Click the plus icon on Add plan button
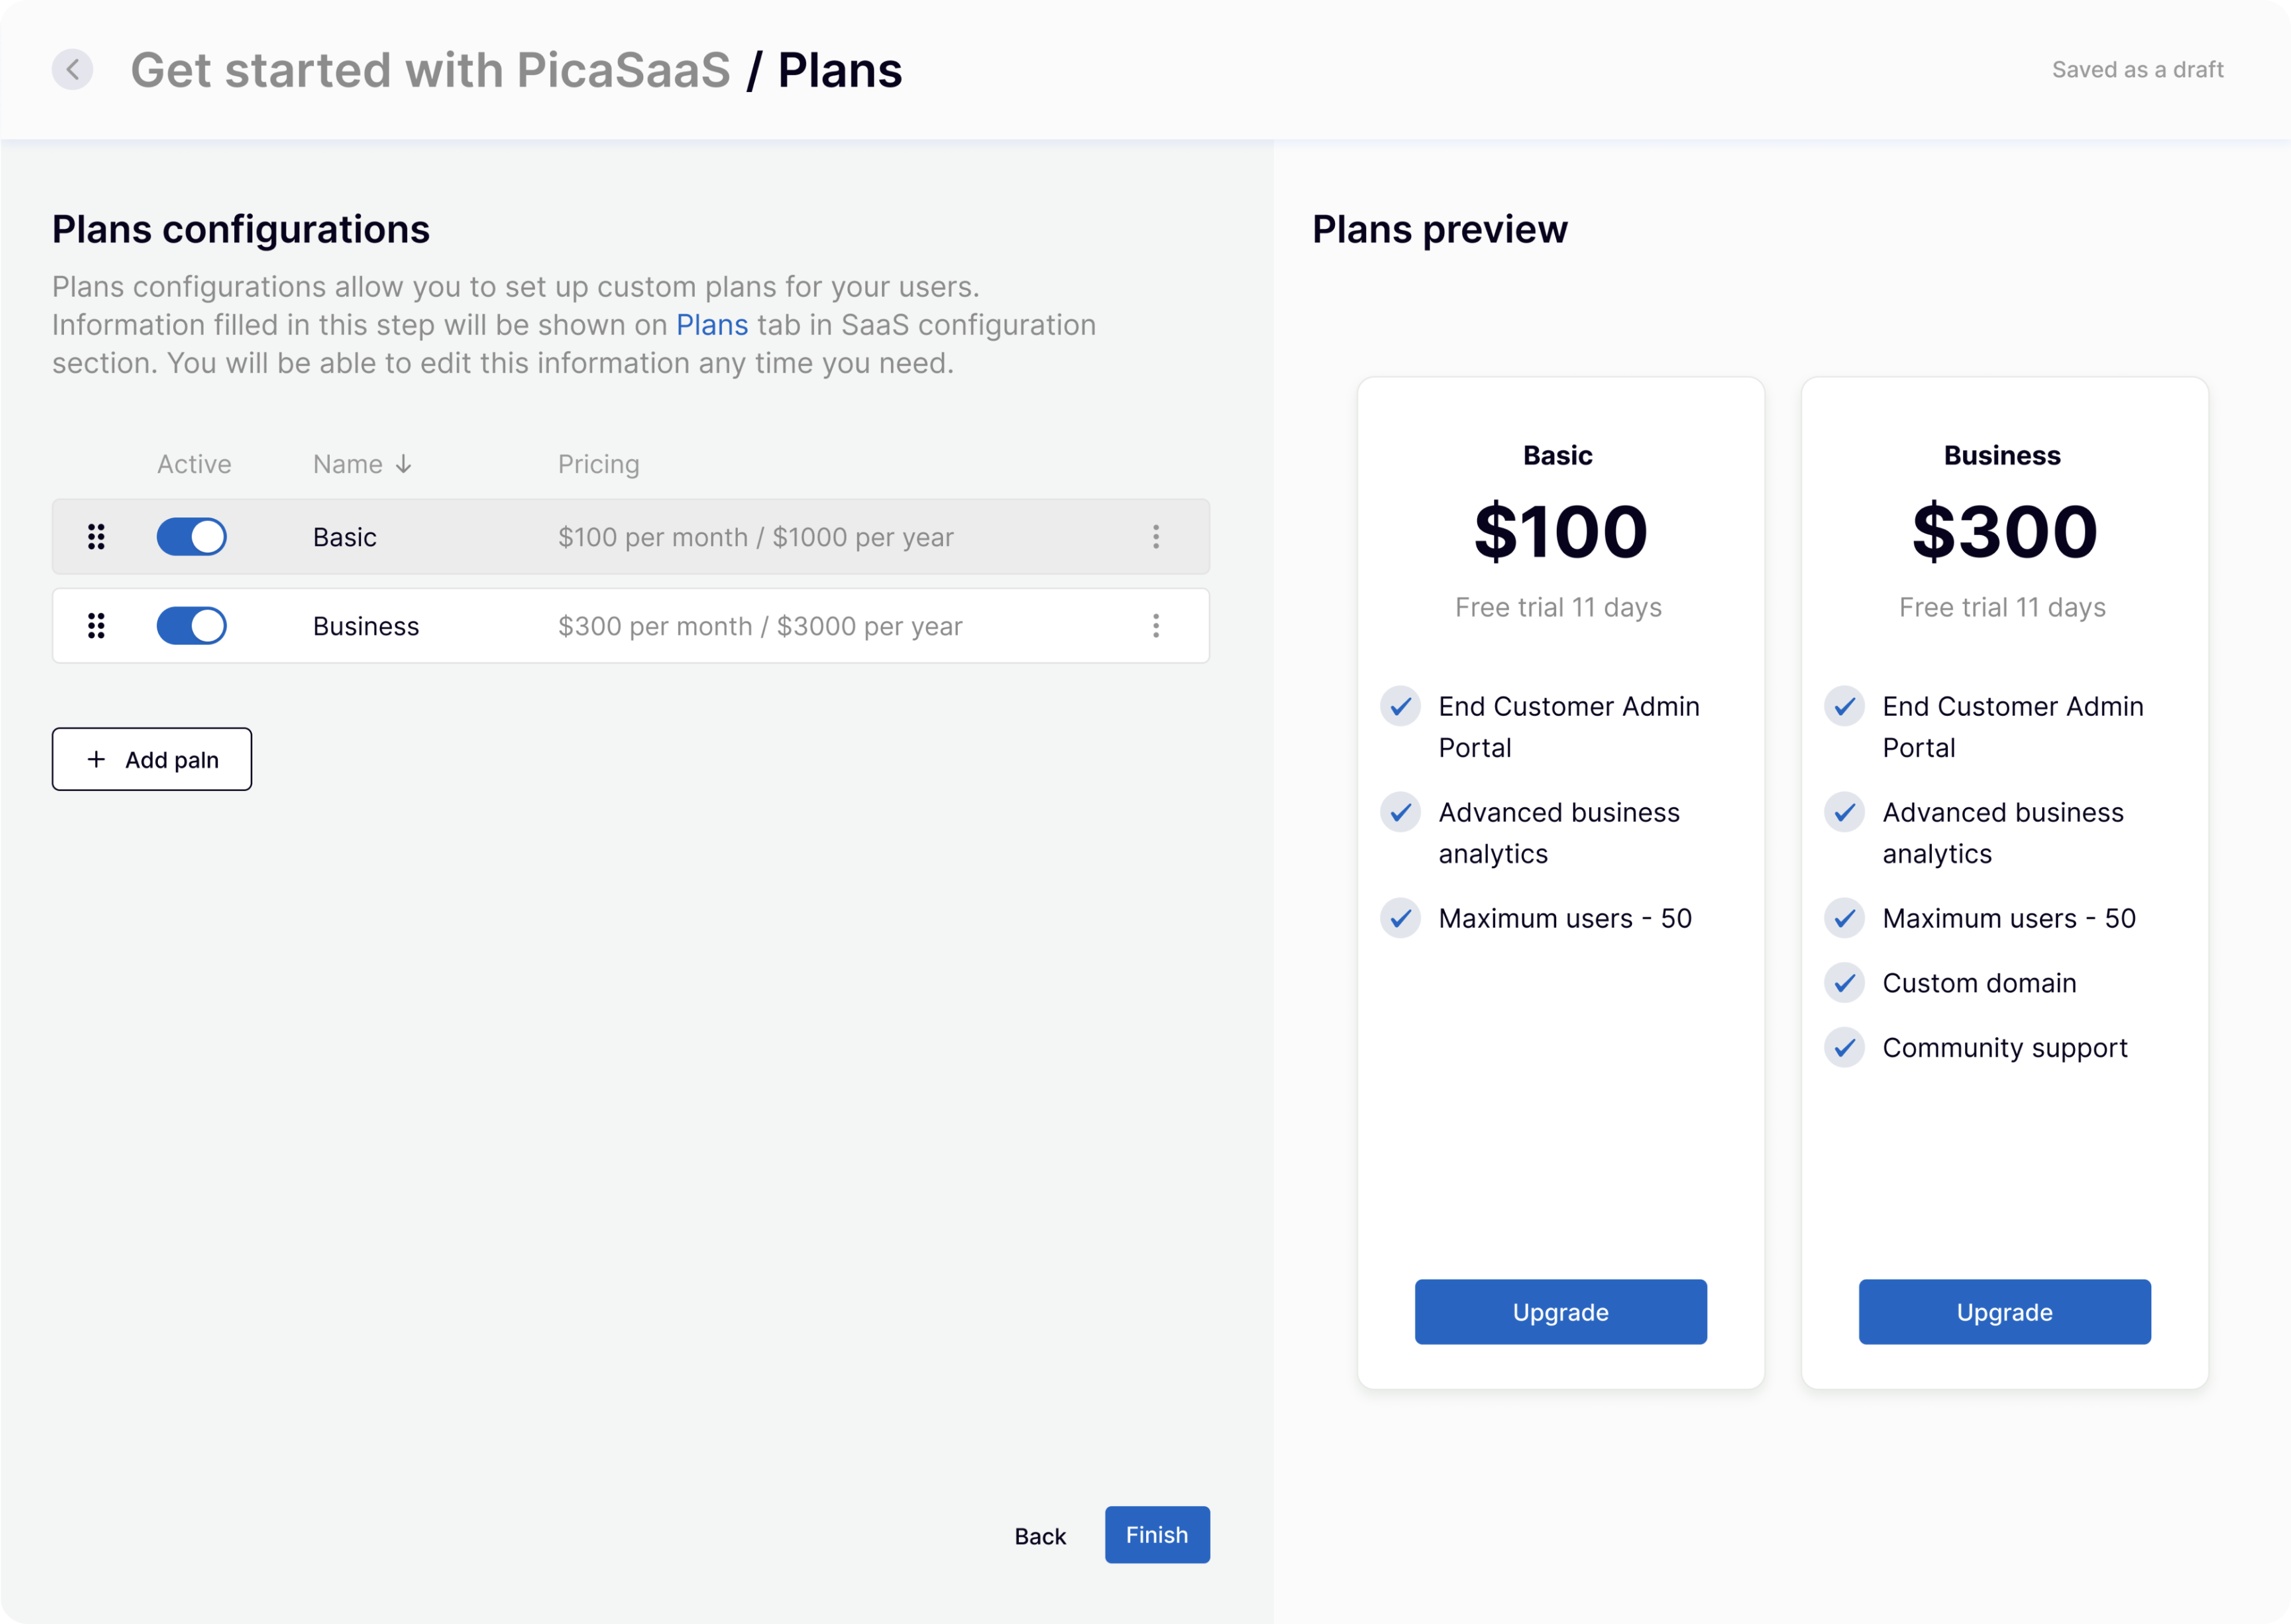 [x=96, y=759]
